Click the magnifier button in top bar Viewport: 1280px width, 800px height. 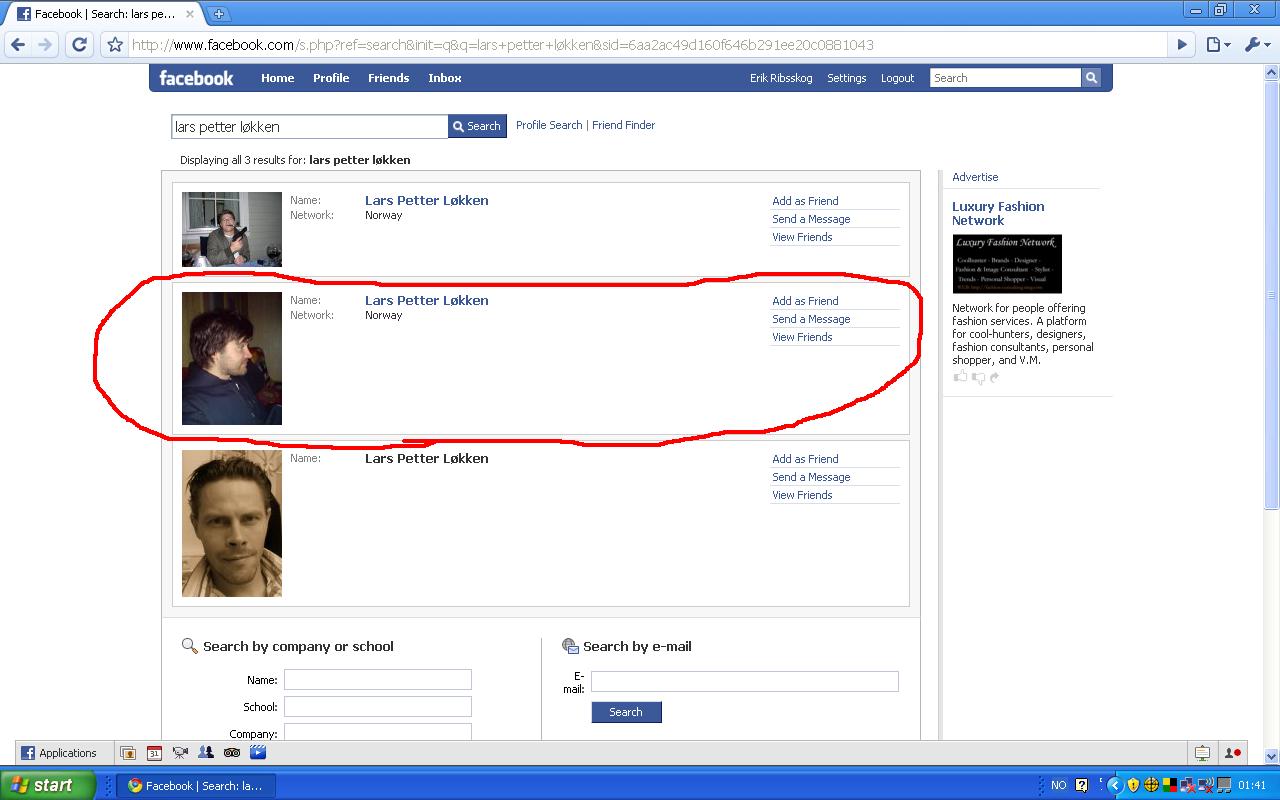1091,78
